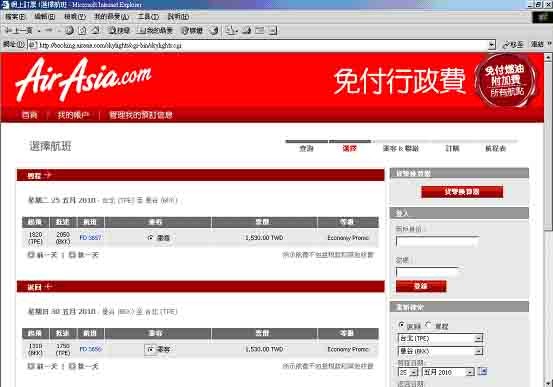Viewport: 553px width, 387px height.
Task: Go back with the 上一頁 toolbar button
Action: [x=19, y=30]
